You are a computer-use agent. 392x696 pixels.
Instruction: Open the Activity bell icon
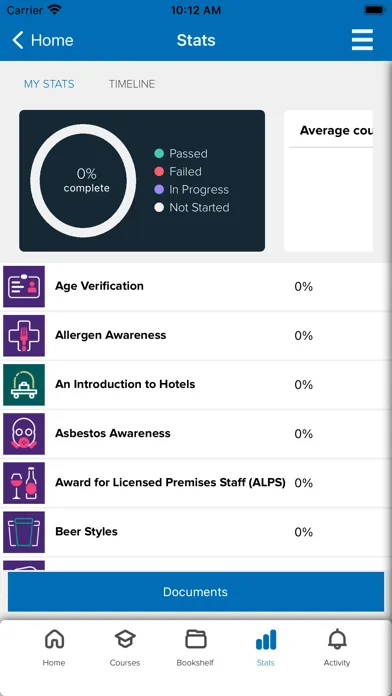[x=337, y=639]
